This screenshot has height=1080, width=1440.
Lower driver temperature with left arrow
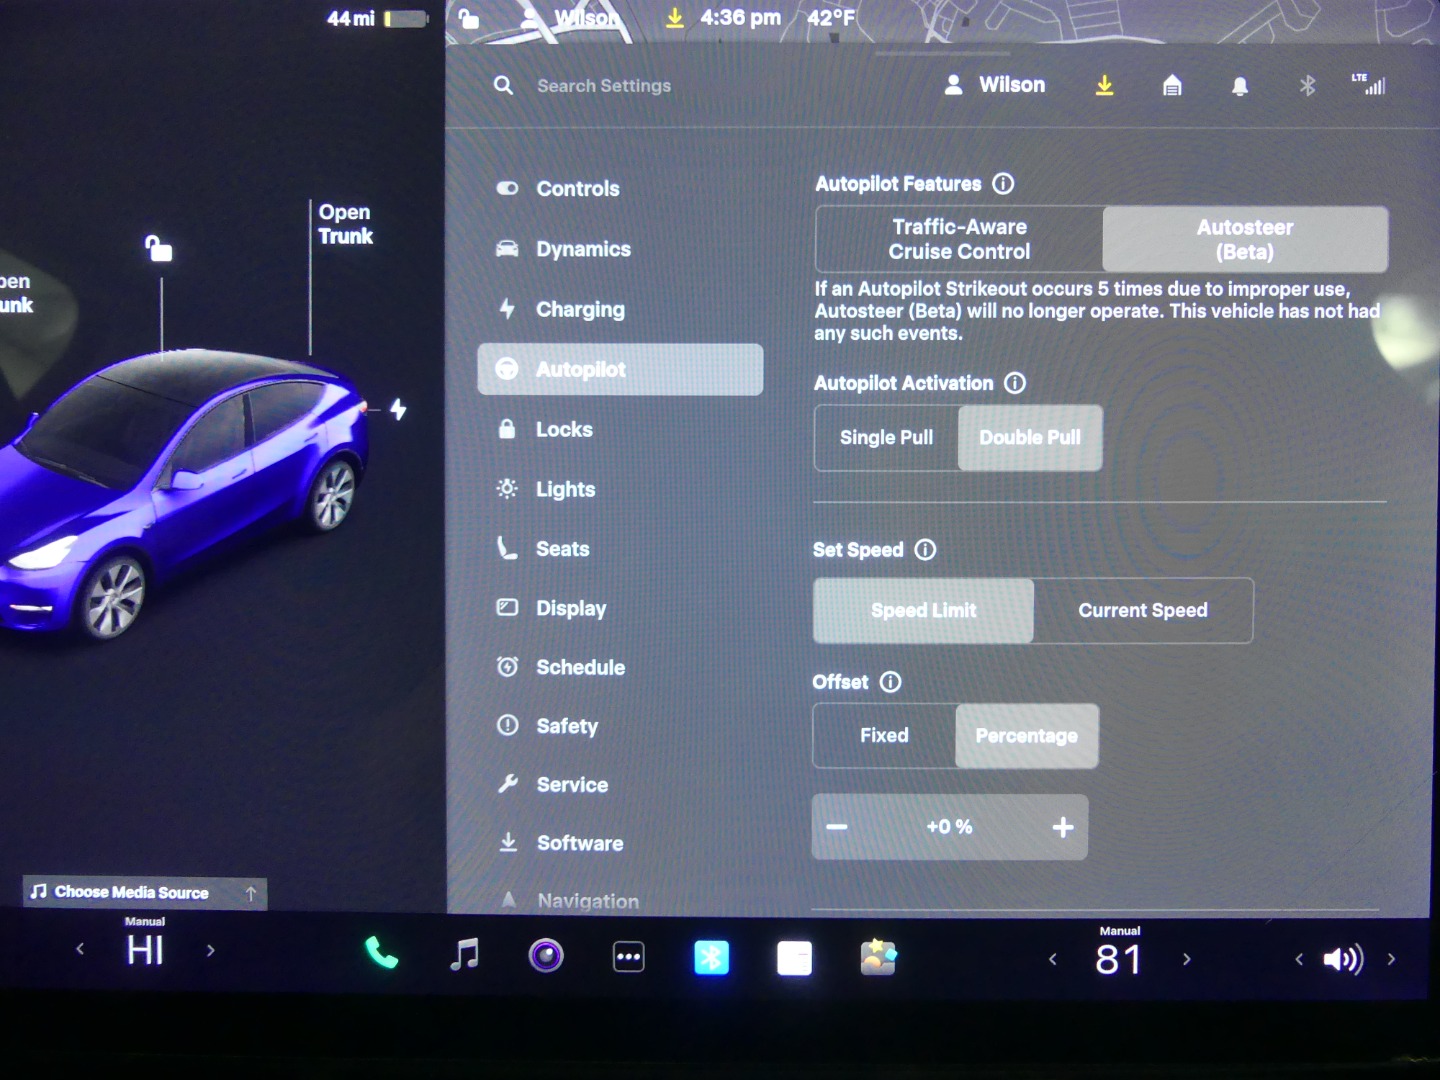80,949
